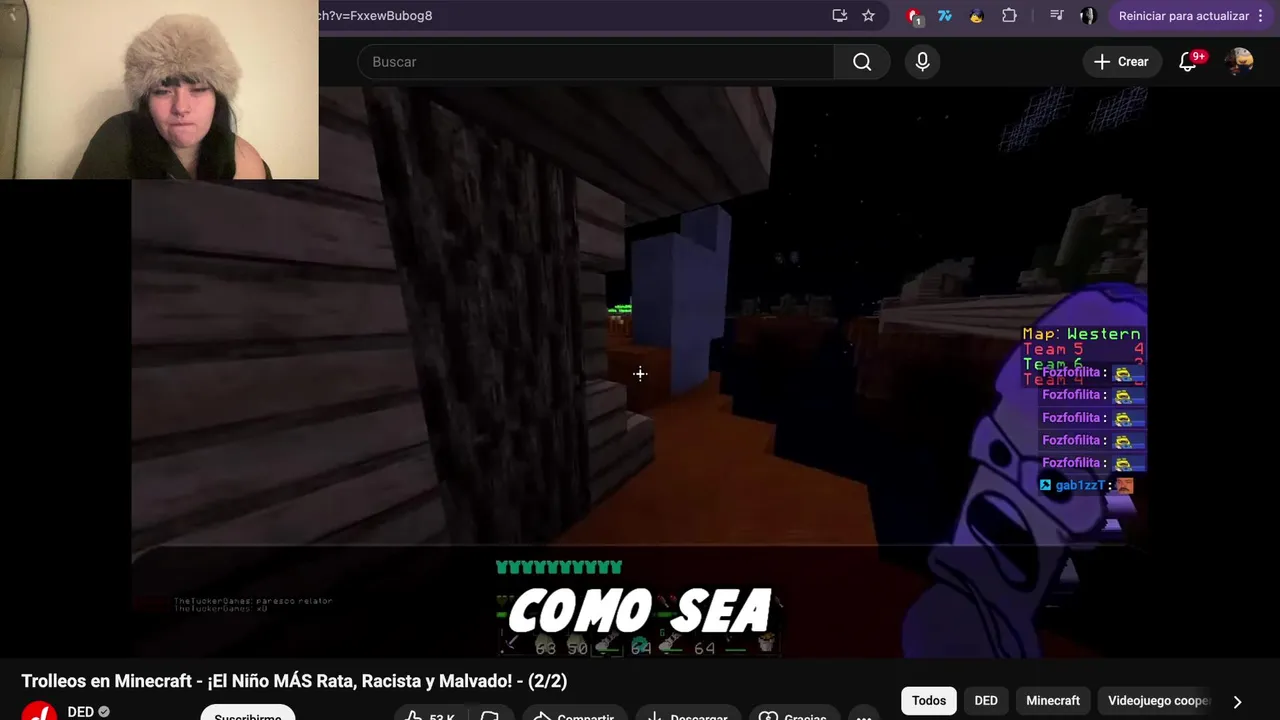Open the blue translate extension icon

945,16
